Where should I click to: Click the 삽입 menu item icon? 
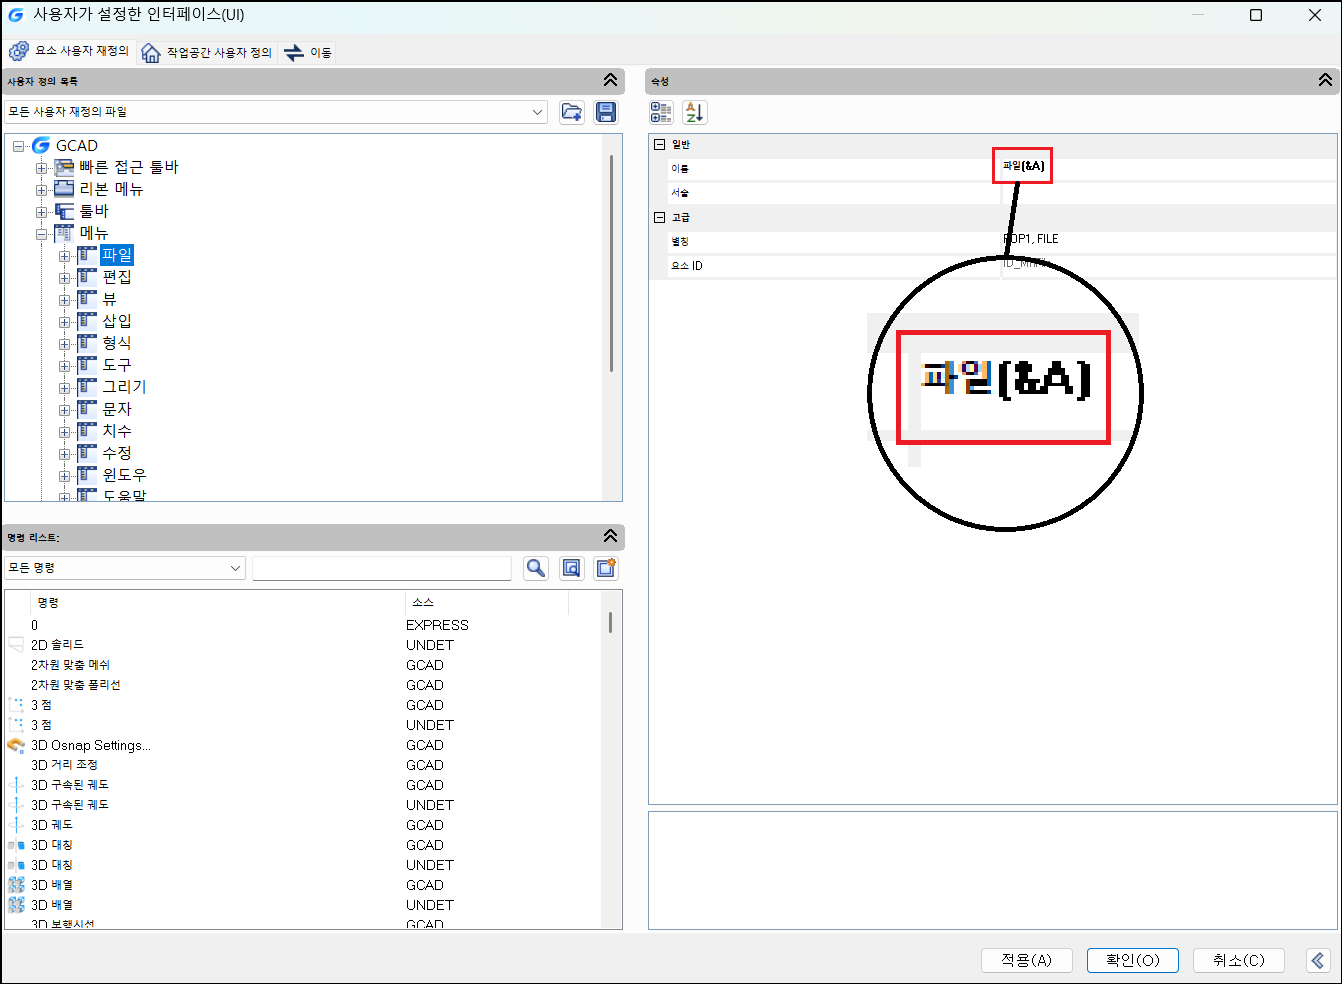(87, 321)
